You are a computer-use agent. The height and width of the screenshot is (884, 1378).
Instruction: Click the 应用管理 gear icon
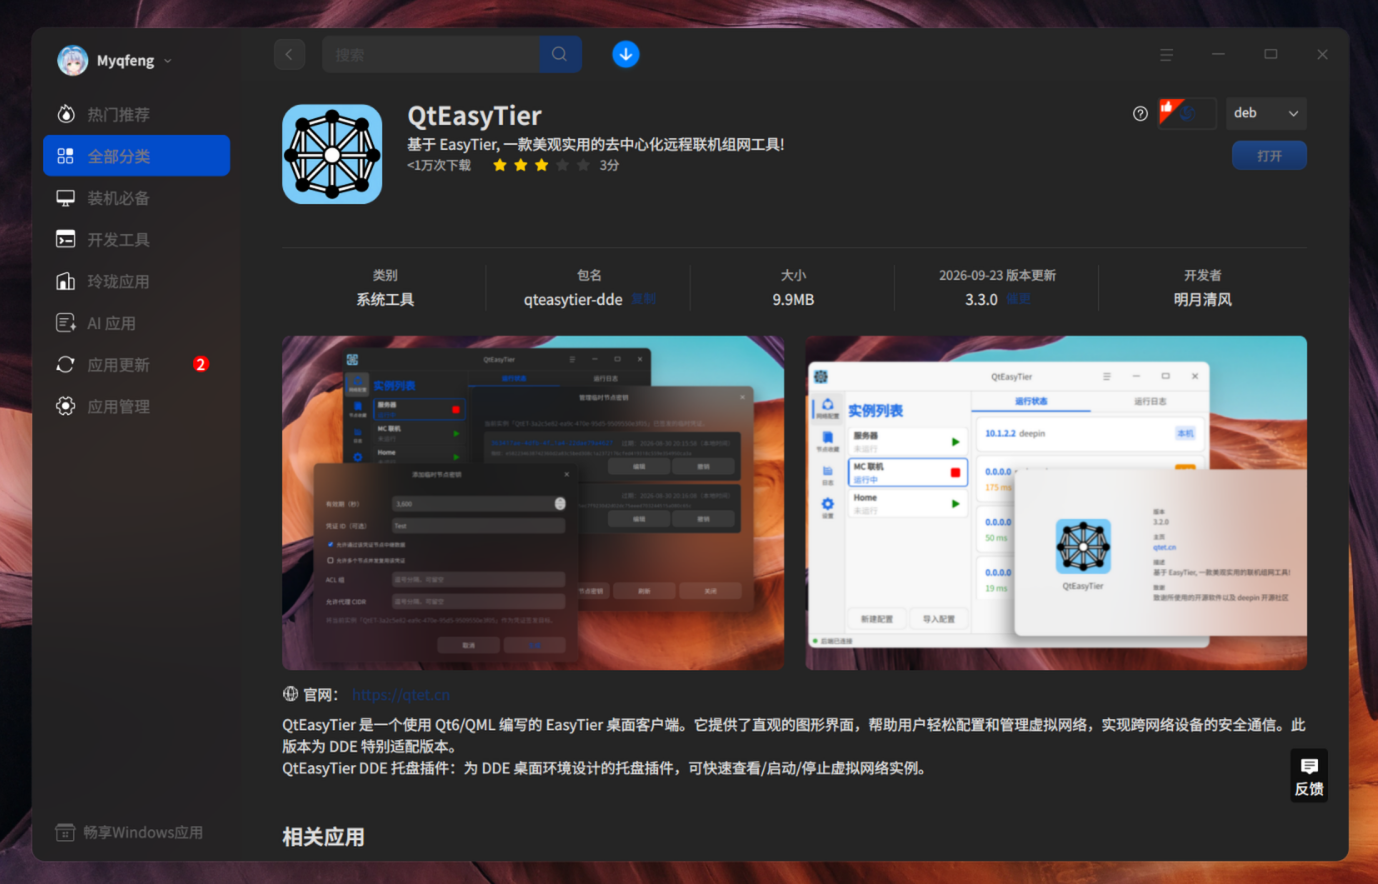click(66, 406)
